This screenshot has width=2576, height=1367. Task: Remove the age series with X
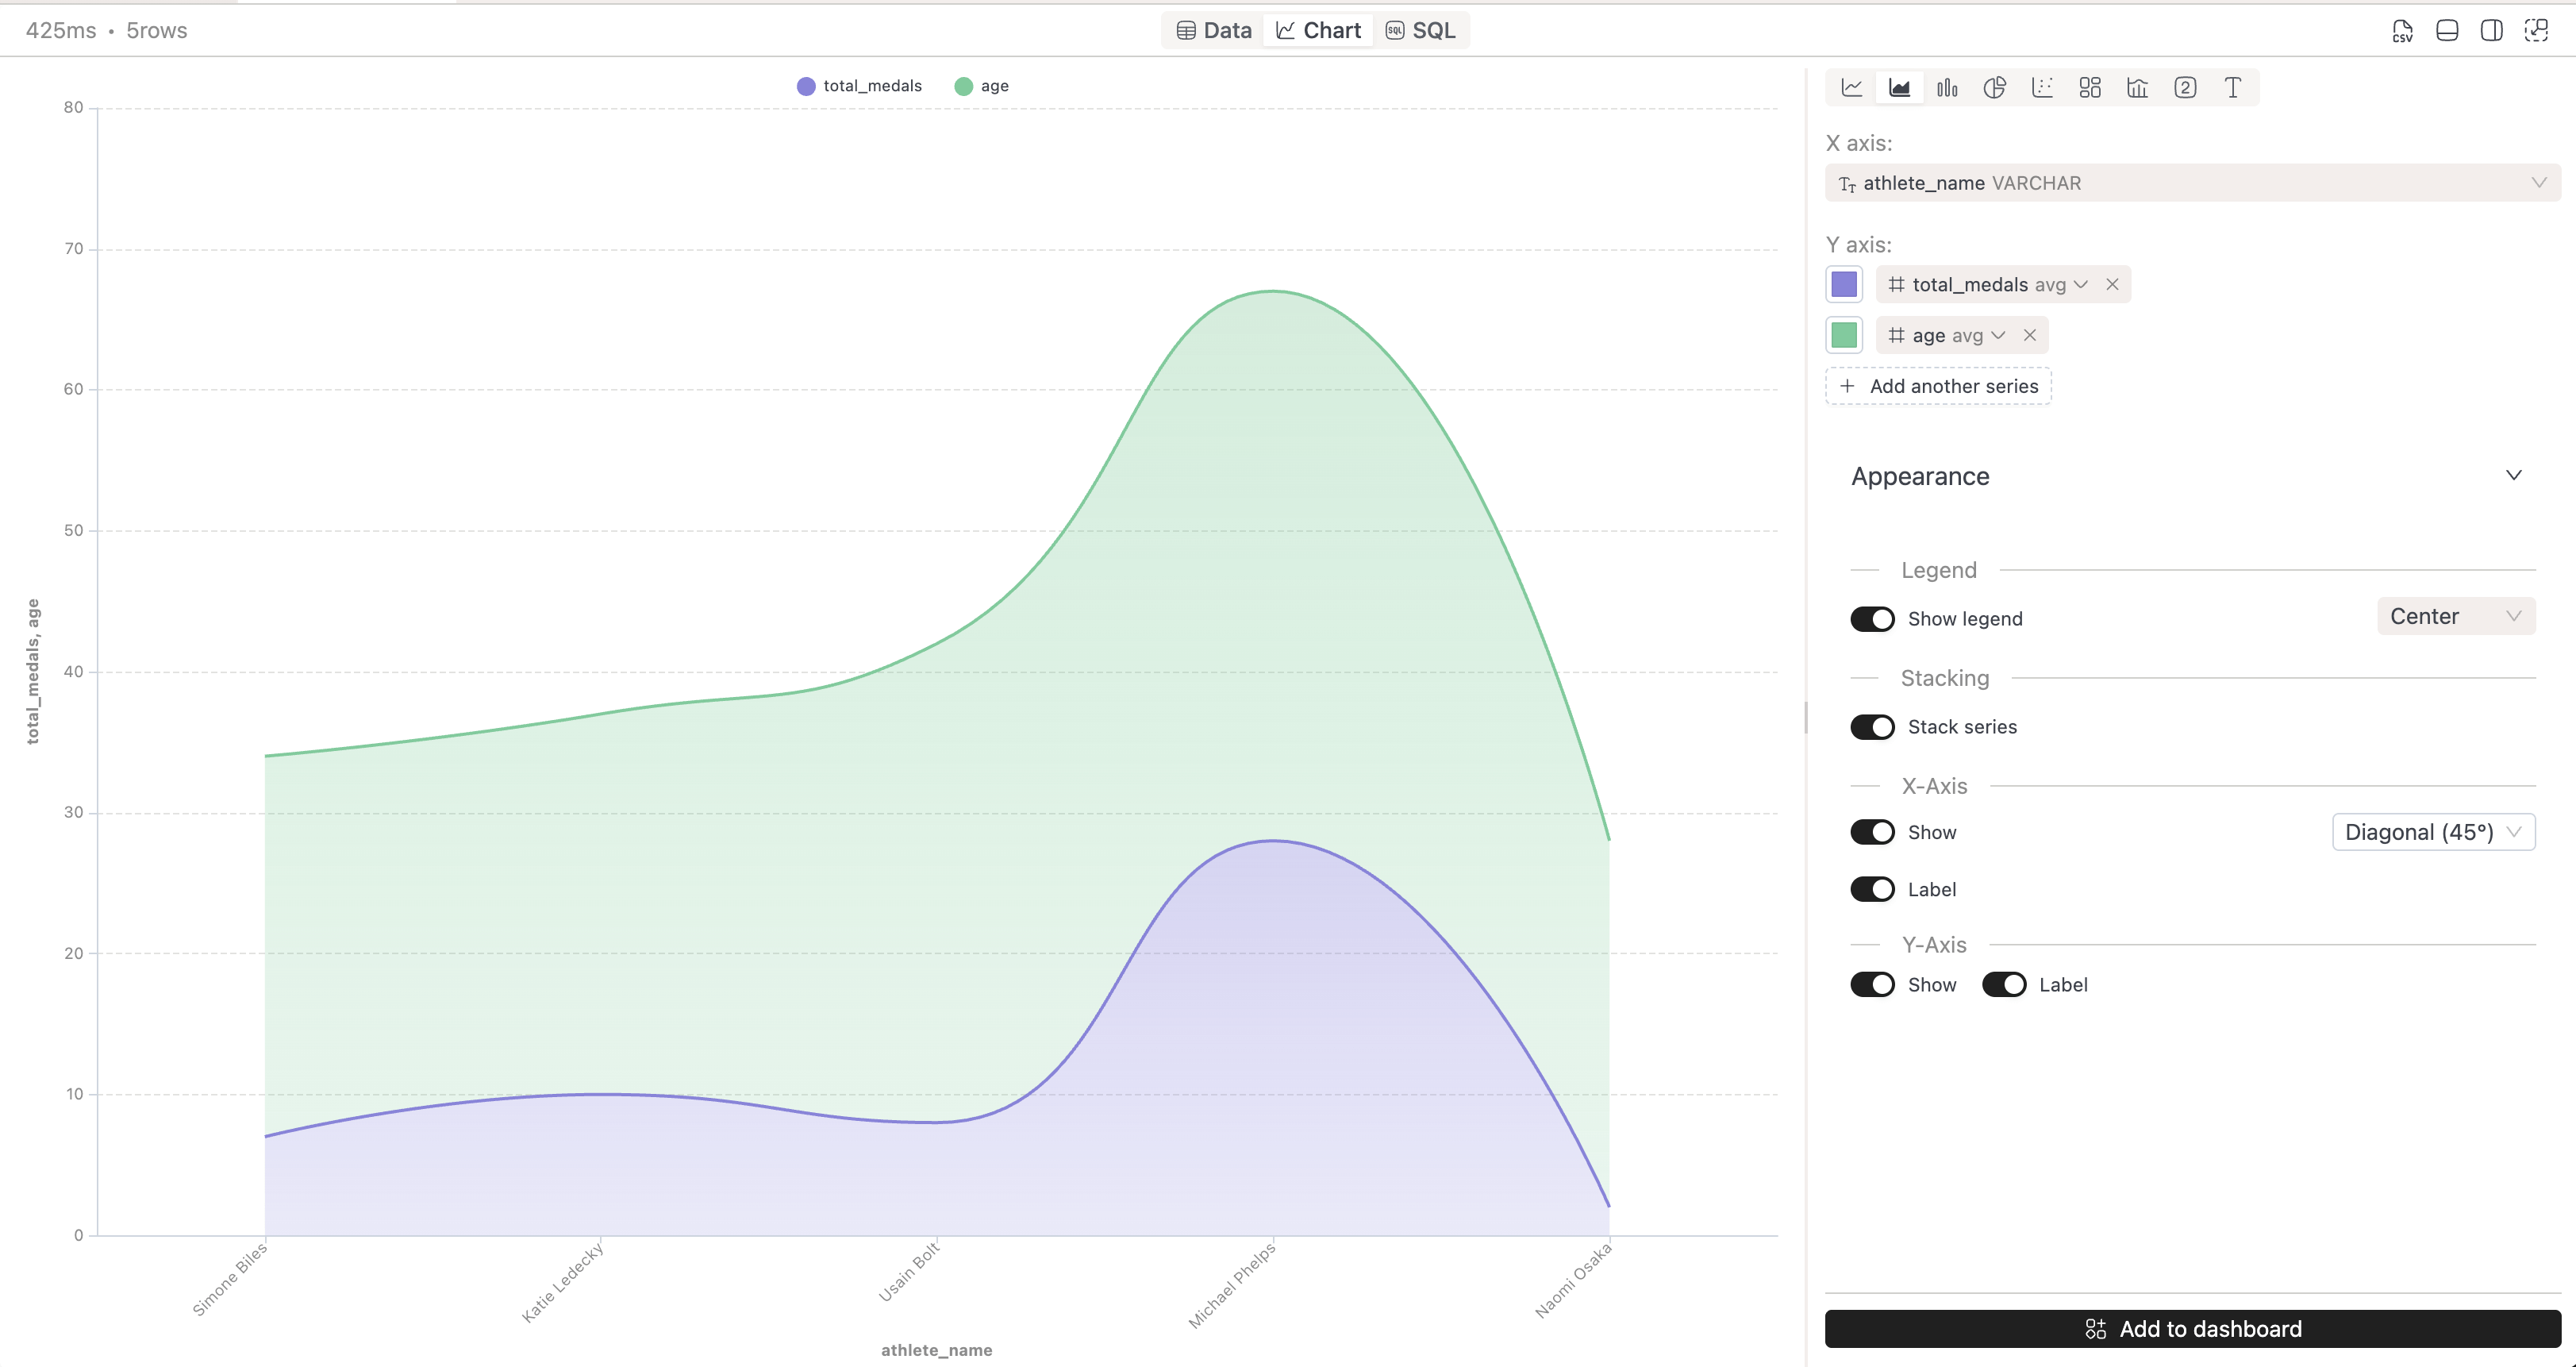(x=2030, y=336)
